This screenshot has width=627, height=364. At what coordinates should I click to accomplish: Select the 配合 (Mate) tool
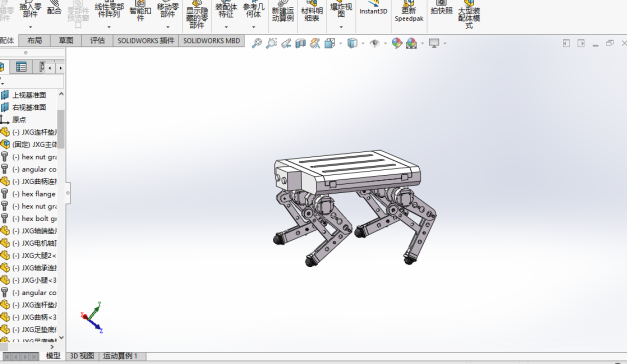[54, 9]
